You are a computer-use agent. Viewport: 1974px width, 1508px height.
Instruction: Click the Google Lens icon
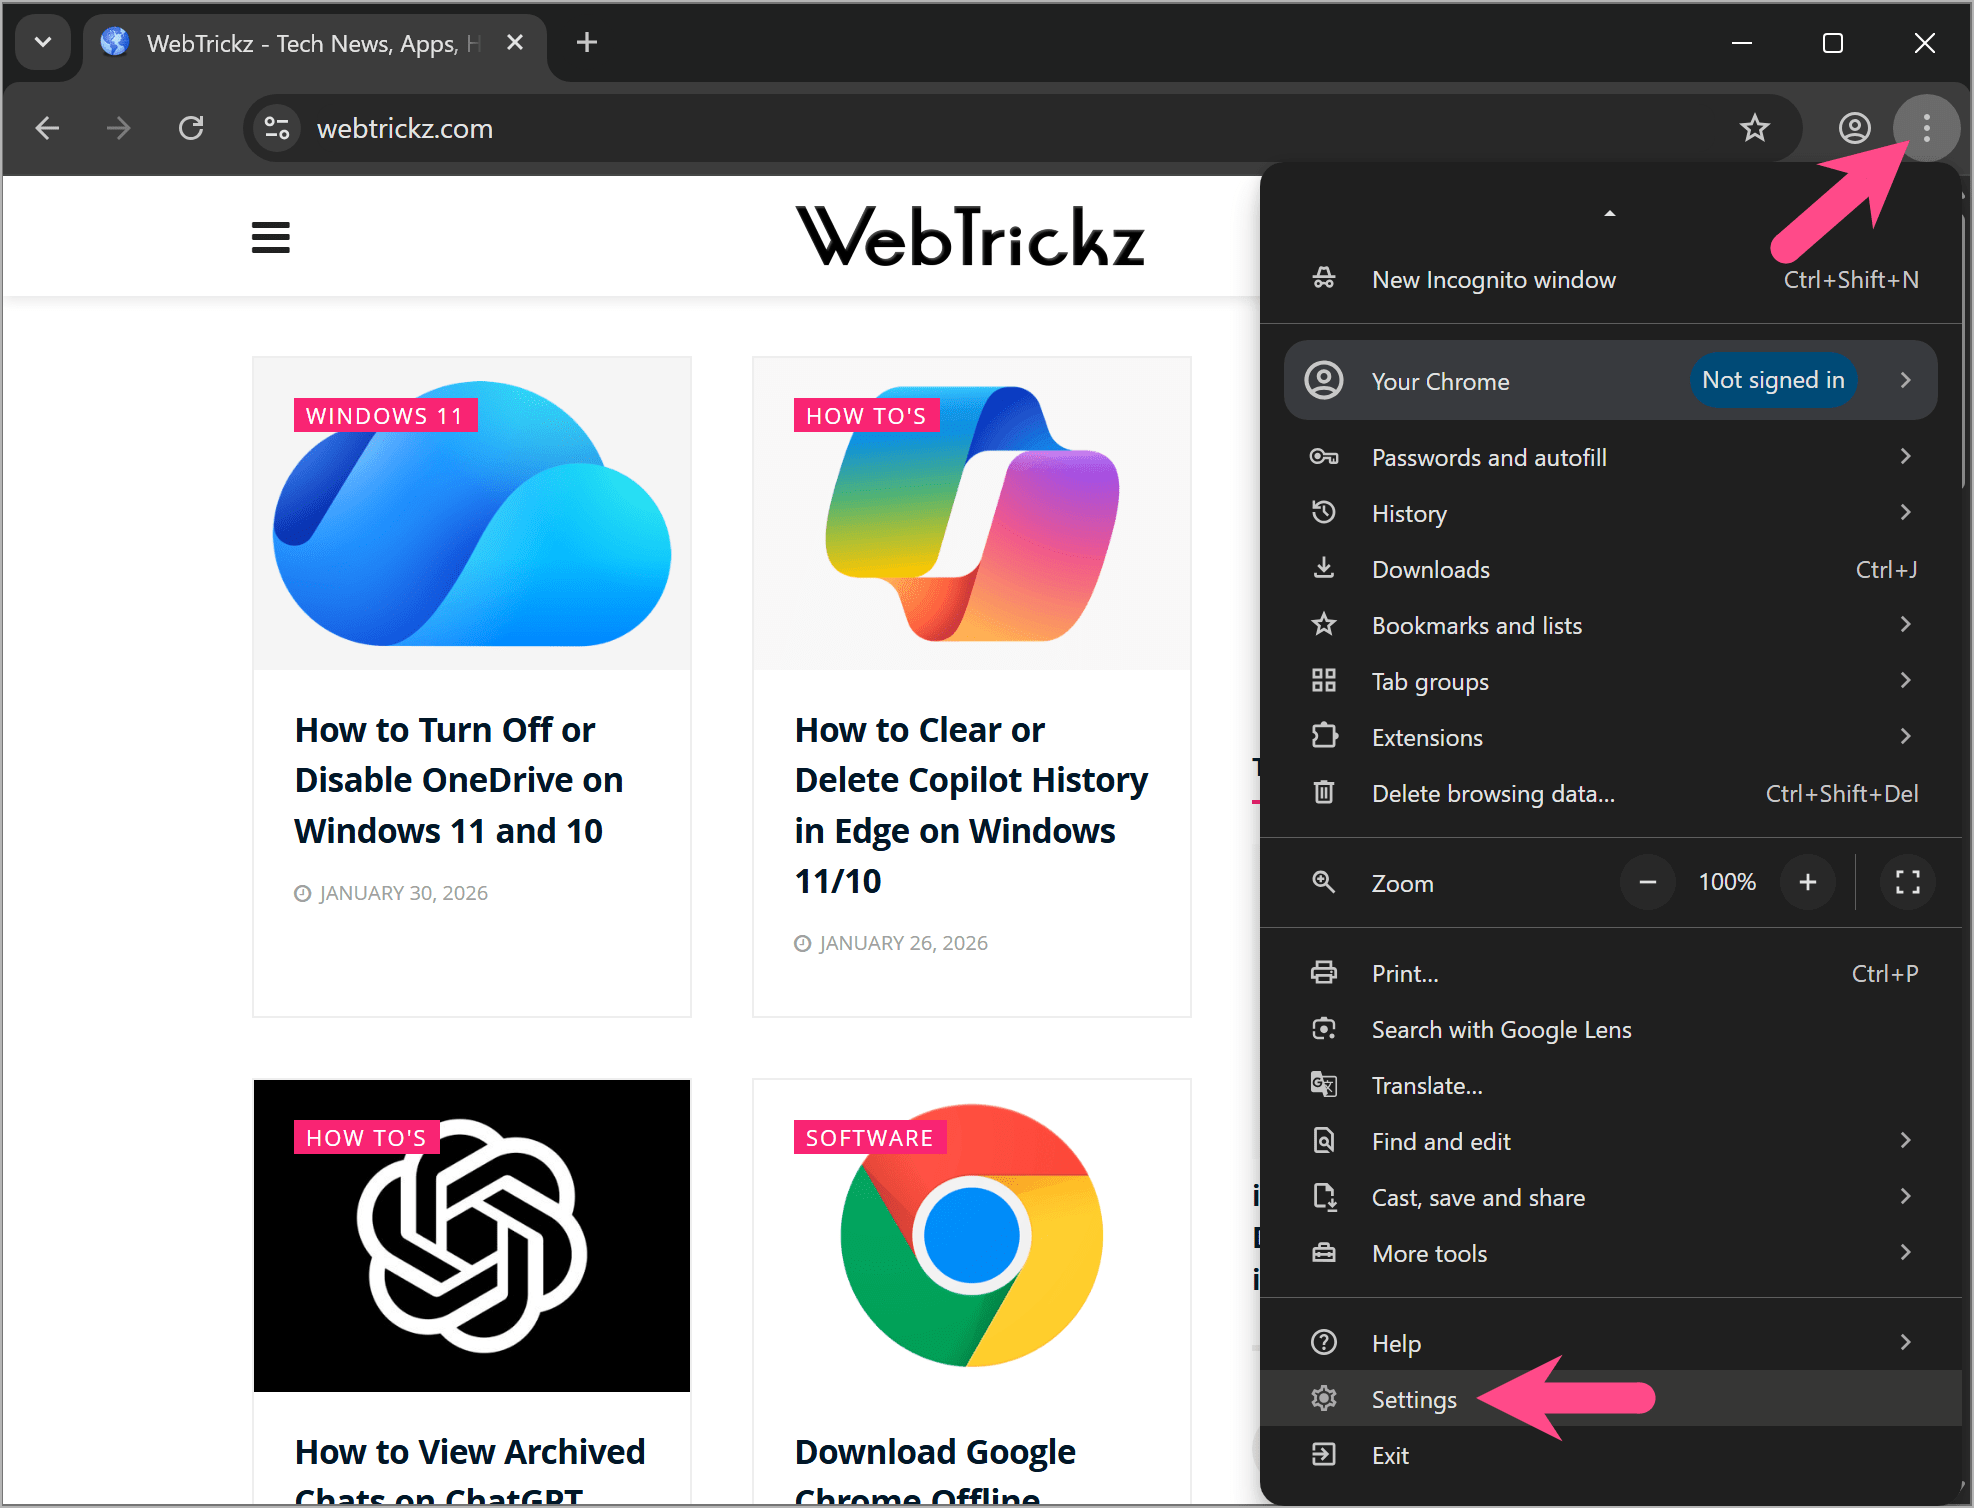[1324, 1028]
